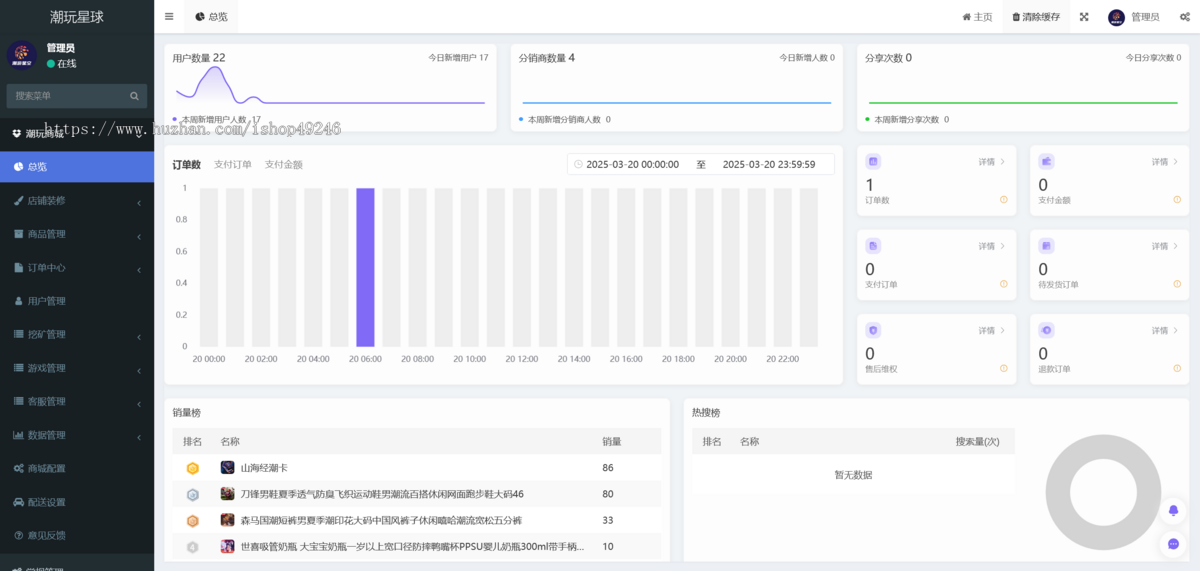This screenshot has height=571, width=1200.
Task: Open the purple chat bubble button
Action: (x=1173, y=544)
